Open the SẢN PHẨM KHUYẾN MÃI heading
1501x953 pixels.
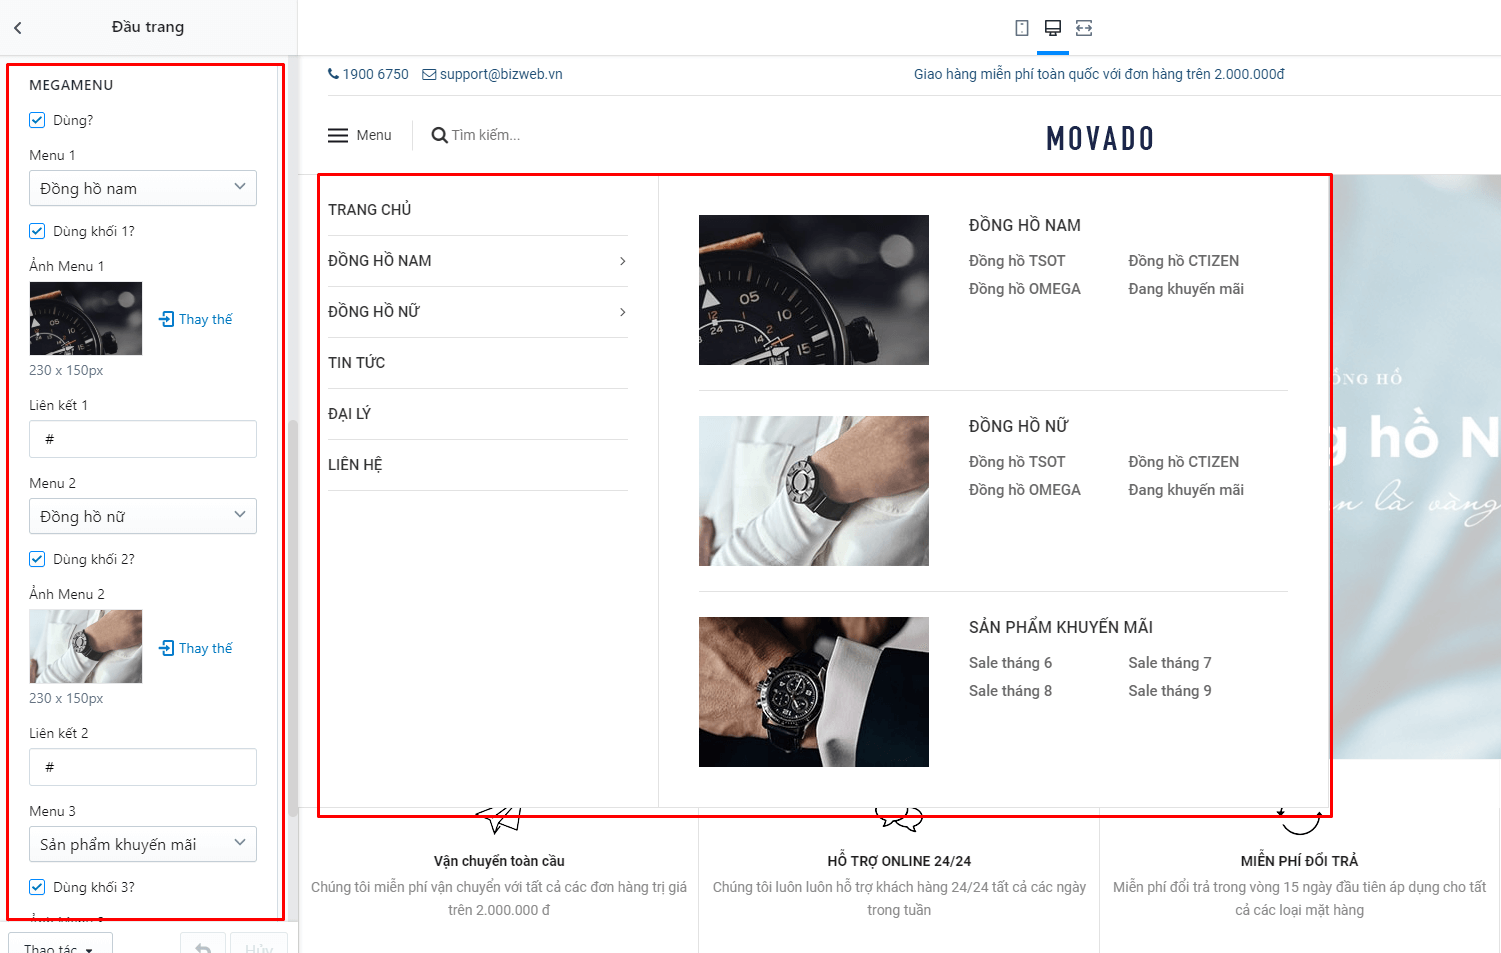pyautogui.click(x=1061, y=628)
